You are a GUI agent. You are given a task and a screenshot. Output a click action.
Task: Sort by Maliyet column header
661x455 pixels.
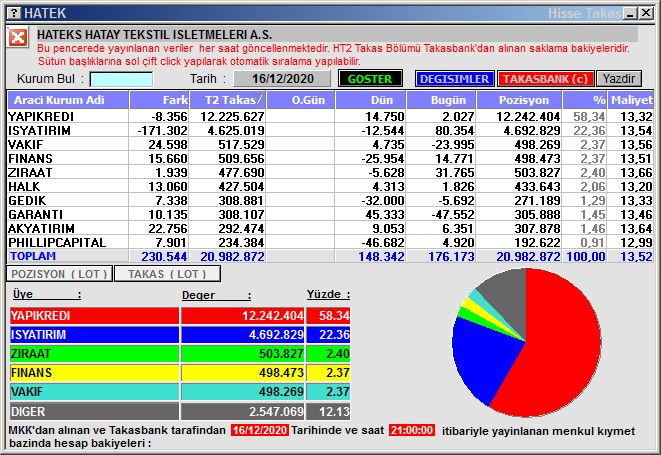coord(630,100)
